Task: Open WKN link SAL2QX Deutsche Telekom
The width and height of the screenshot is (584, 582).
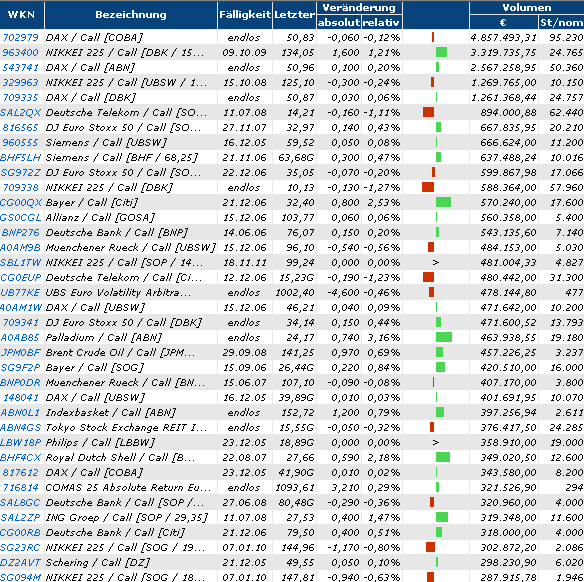Action: click(20, 112)
